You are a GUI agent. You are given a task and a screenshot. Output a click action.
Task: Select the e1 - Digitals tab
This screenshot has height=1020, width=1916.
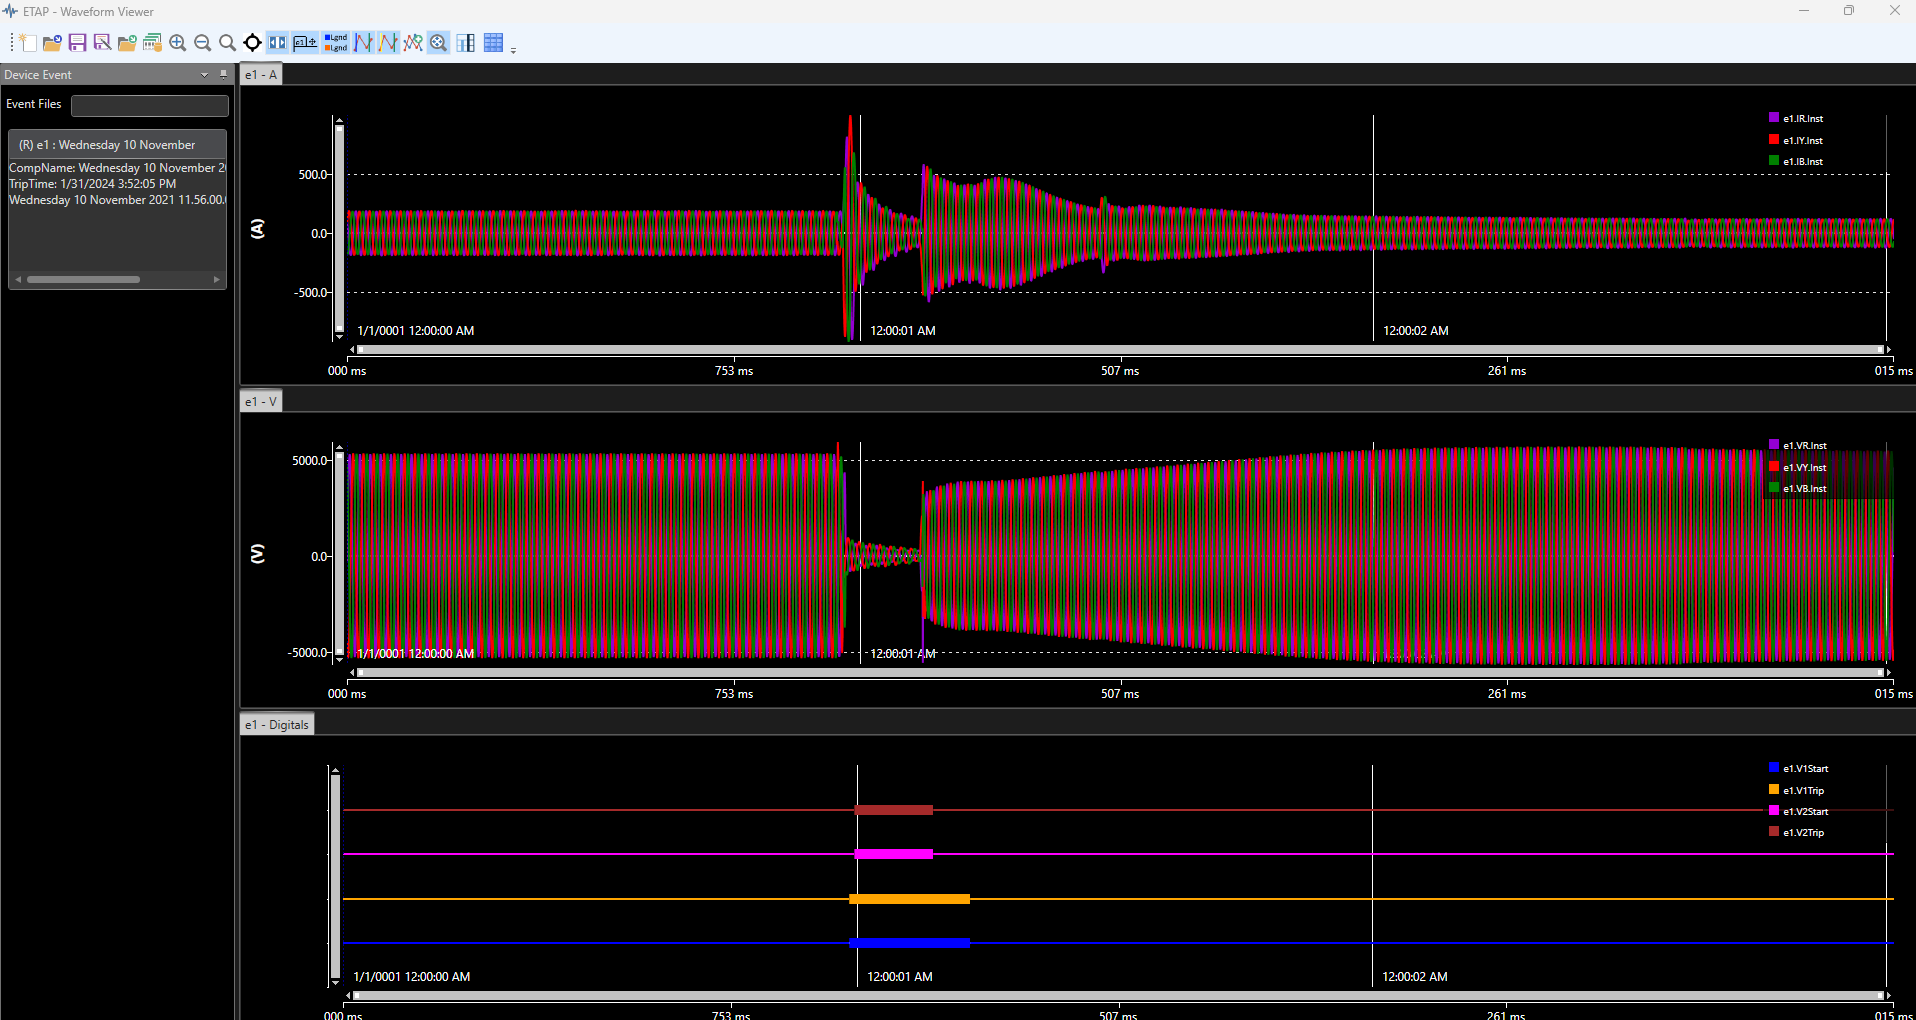(x=277, y=724)
